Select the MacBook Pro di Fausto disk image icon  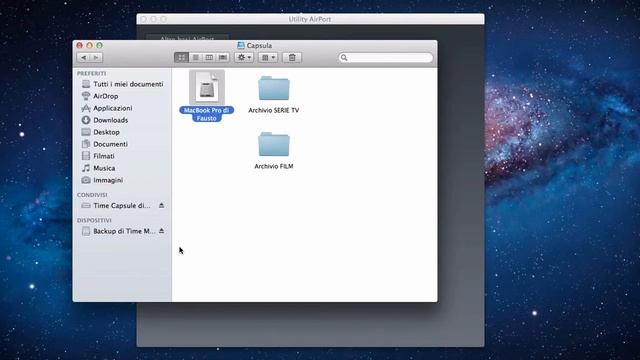207,87
